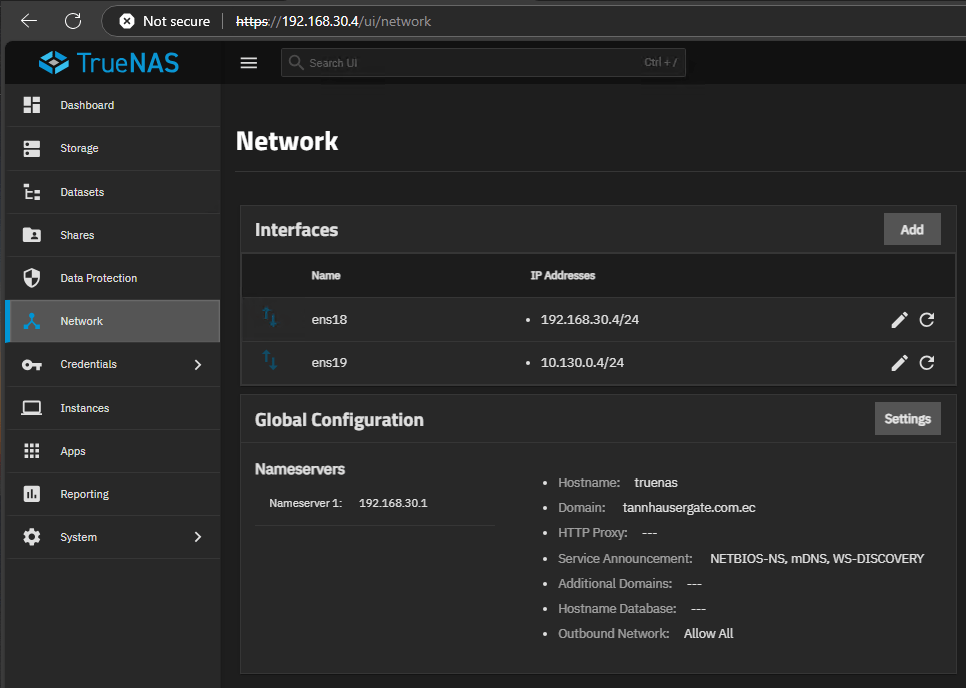Click the browser back arrow
The width and height of the screenshot is (966, 688).
pyautogui.click(x=29, y=21)
